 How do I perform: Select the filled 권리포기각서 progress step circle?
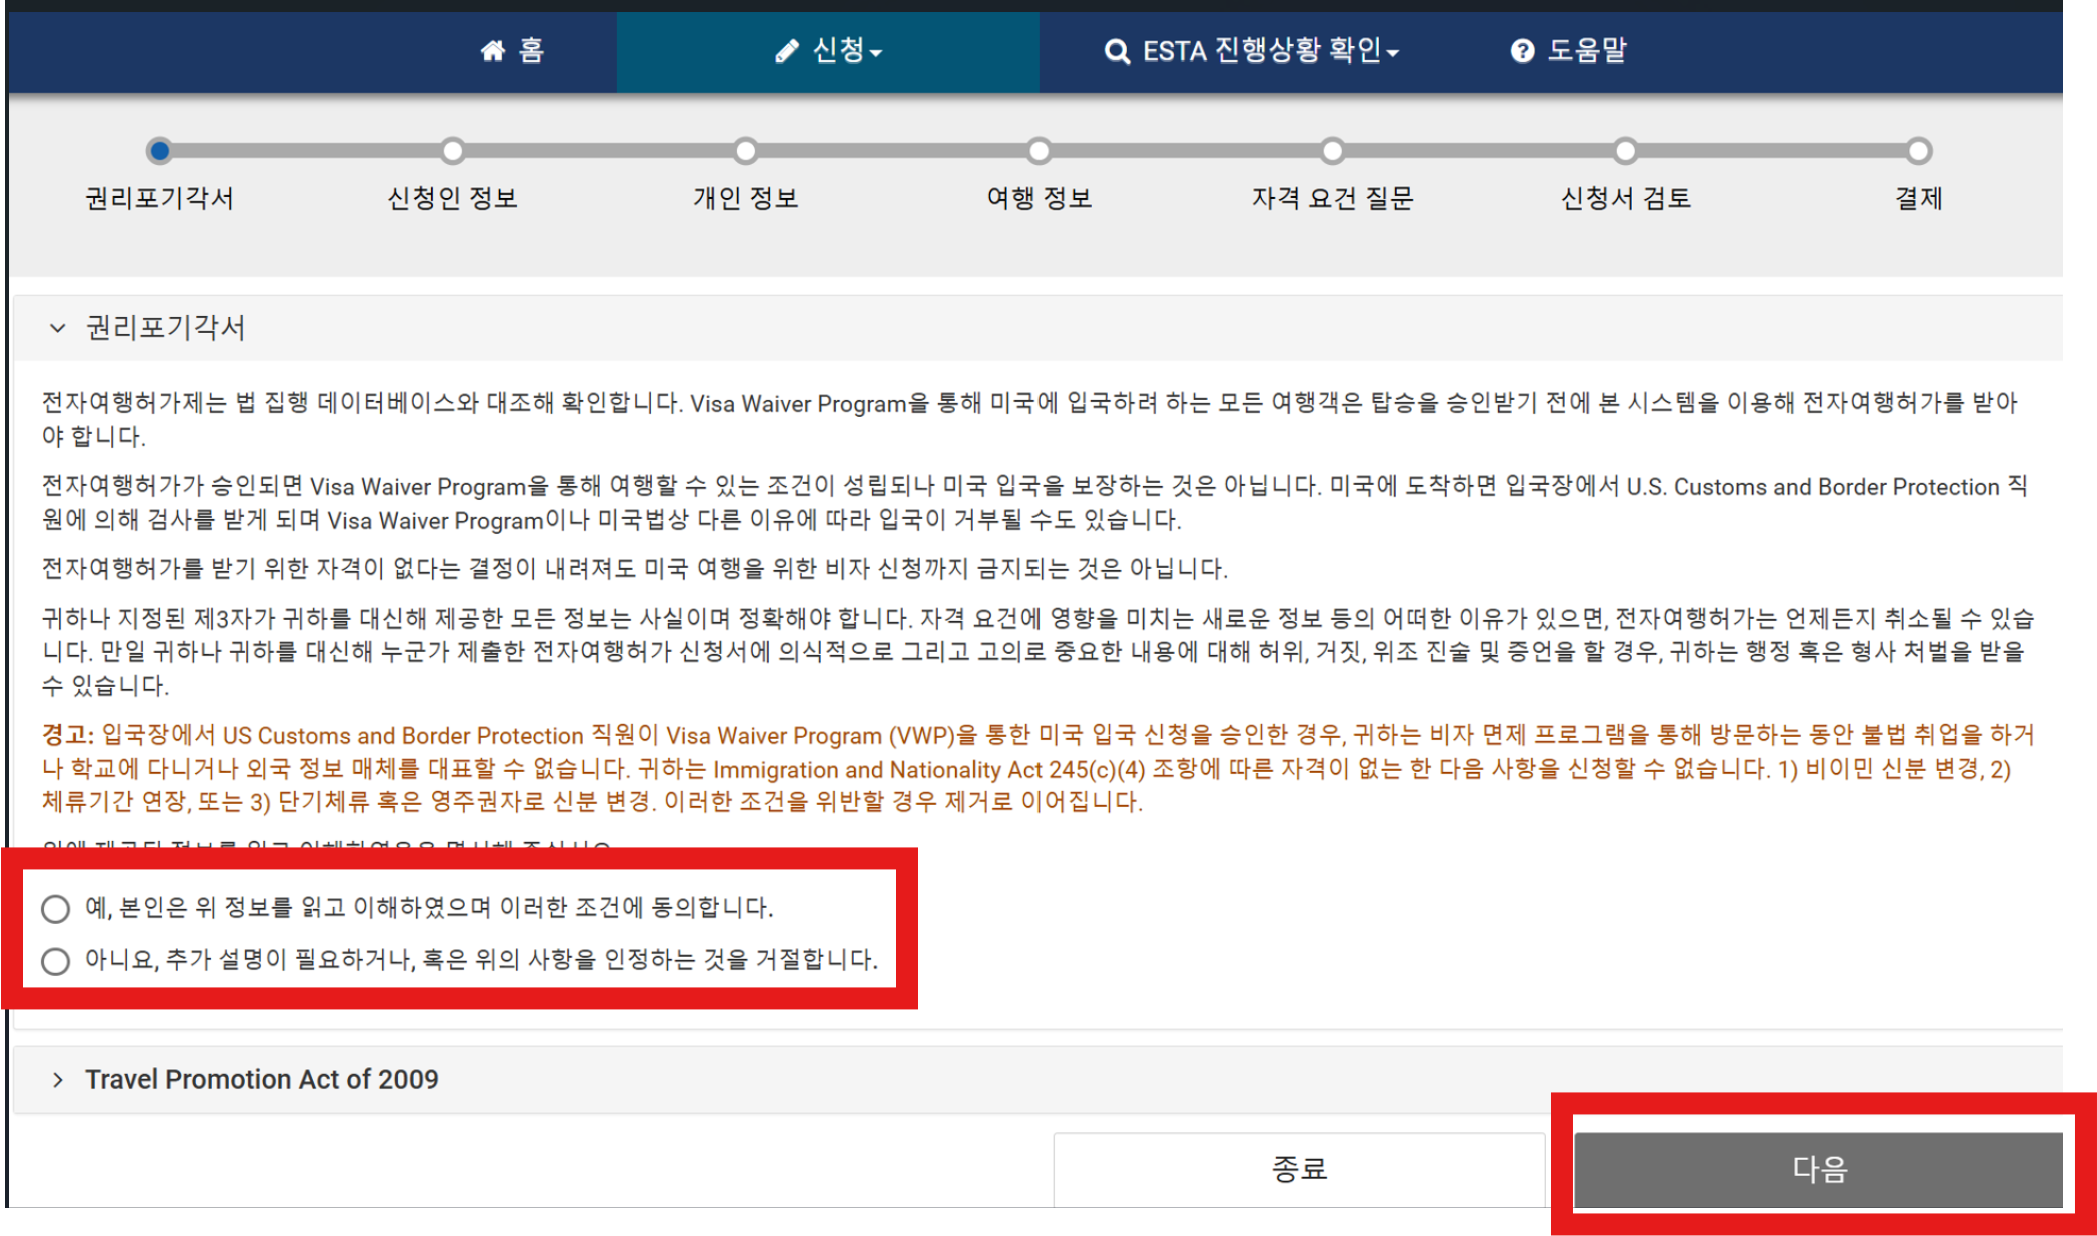point(160,151)
